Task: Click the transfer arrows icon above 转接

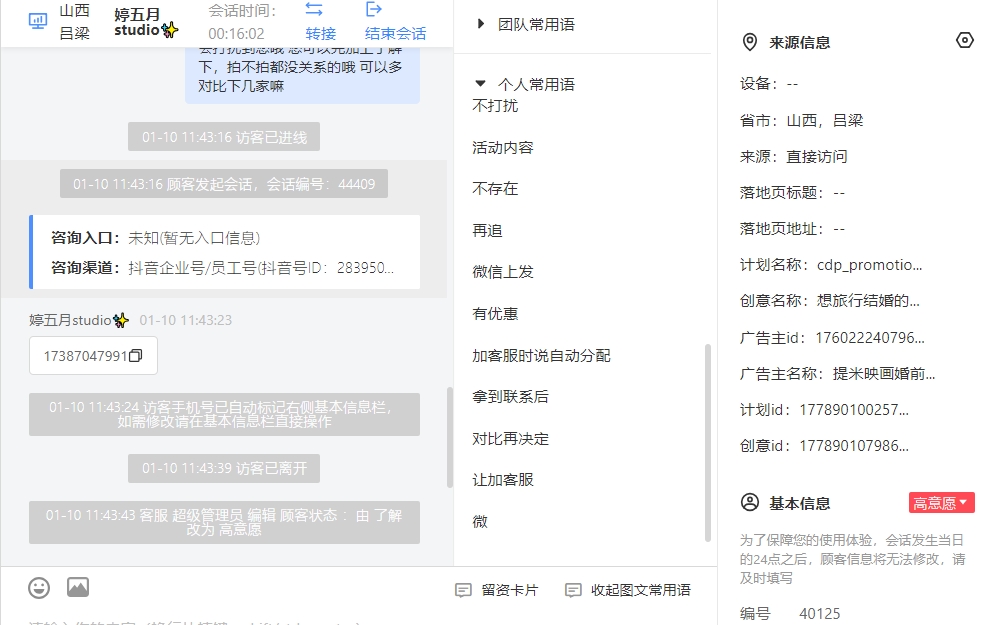Action: 314,9
